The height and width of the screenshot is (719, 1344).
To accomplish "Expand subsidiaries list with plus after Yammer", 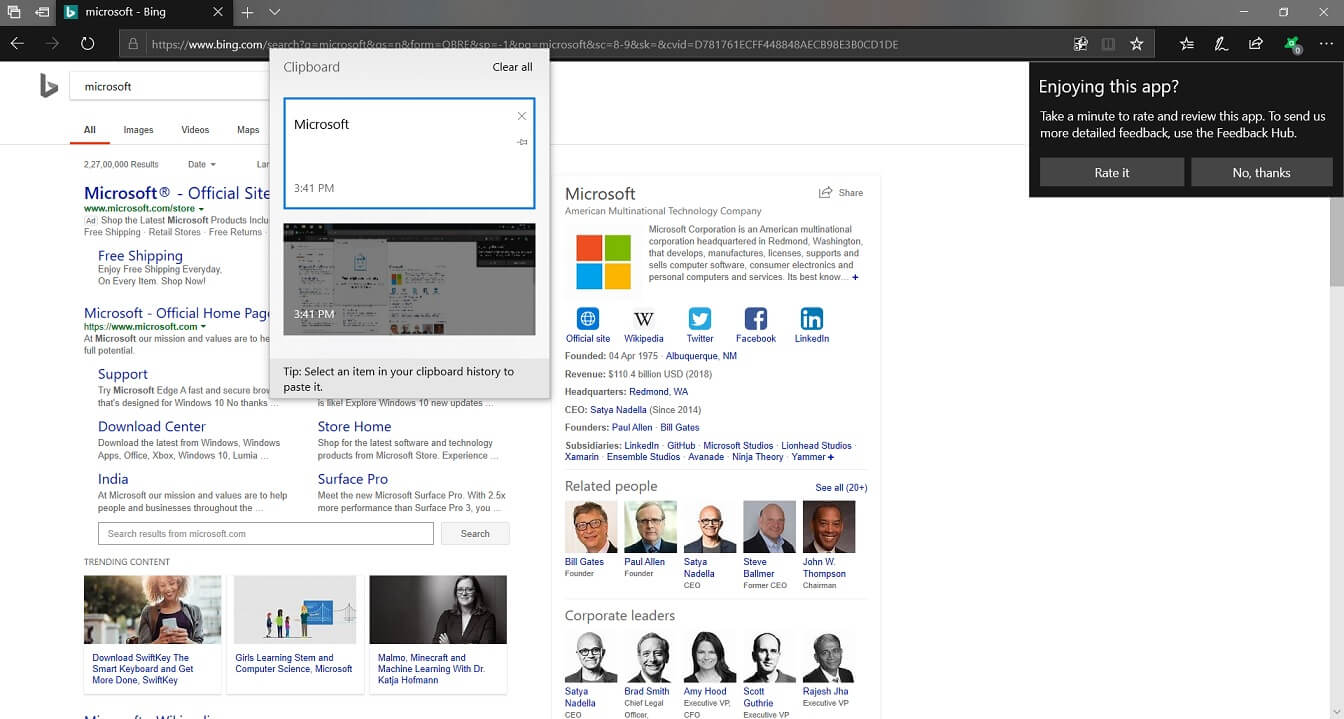I will 831,457.
